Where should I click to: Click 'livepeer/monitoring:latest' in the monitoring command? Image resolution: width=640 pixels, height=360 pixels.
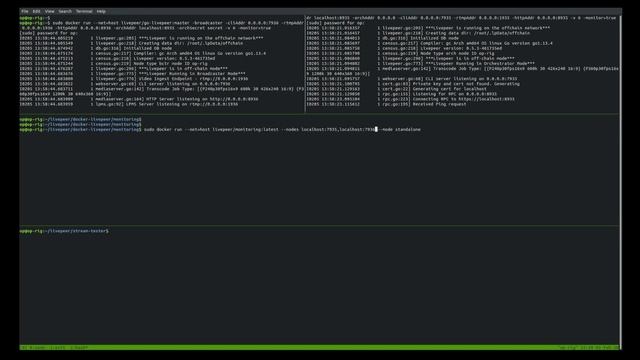coord(245,129)
